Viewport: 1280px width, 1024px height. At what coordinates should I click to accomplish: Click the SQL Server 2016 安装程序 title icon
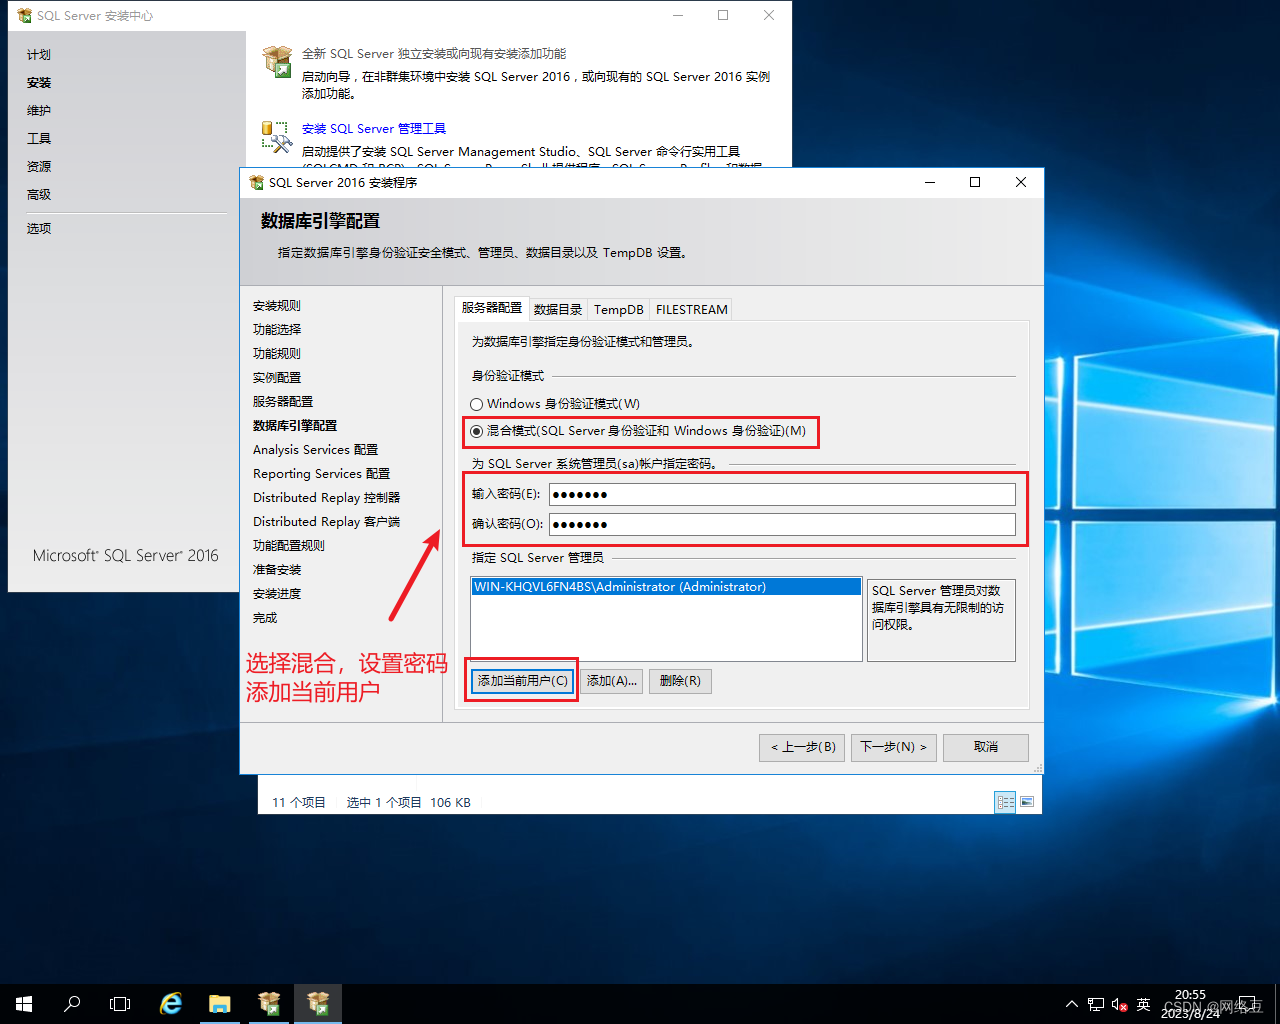click(256, 182)
